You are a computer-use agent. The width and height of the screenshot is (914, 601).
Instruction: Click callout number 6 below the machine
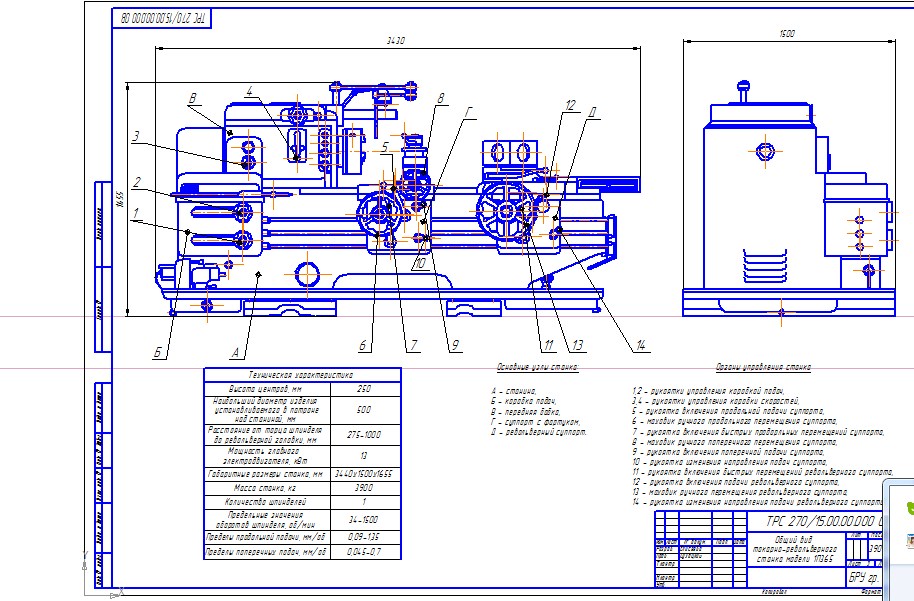(363, 346)
